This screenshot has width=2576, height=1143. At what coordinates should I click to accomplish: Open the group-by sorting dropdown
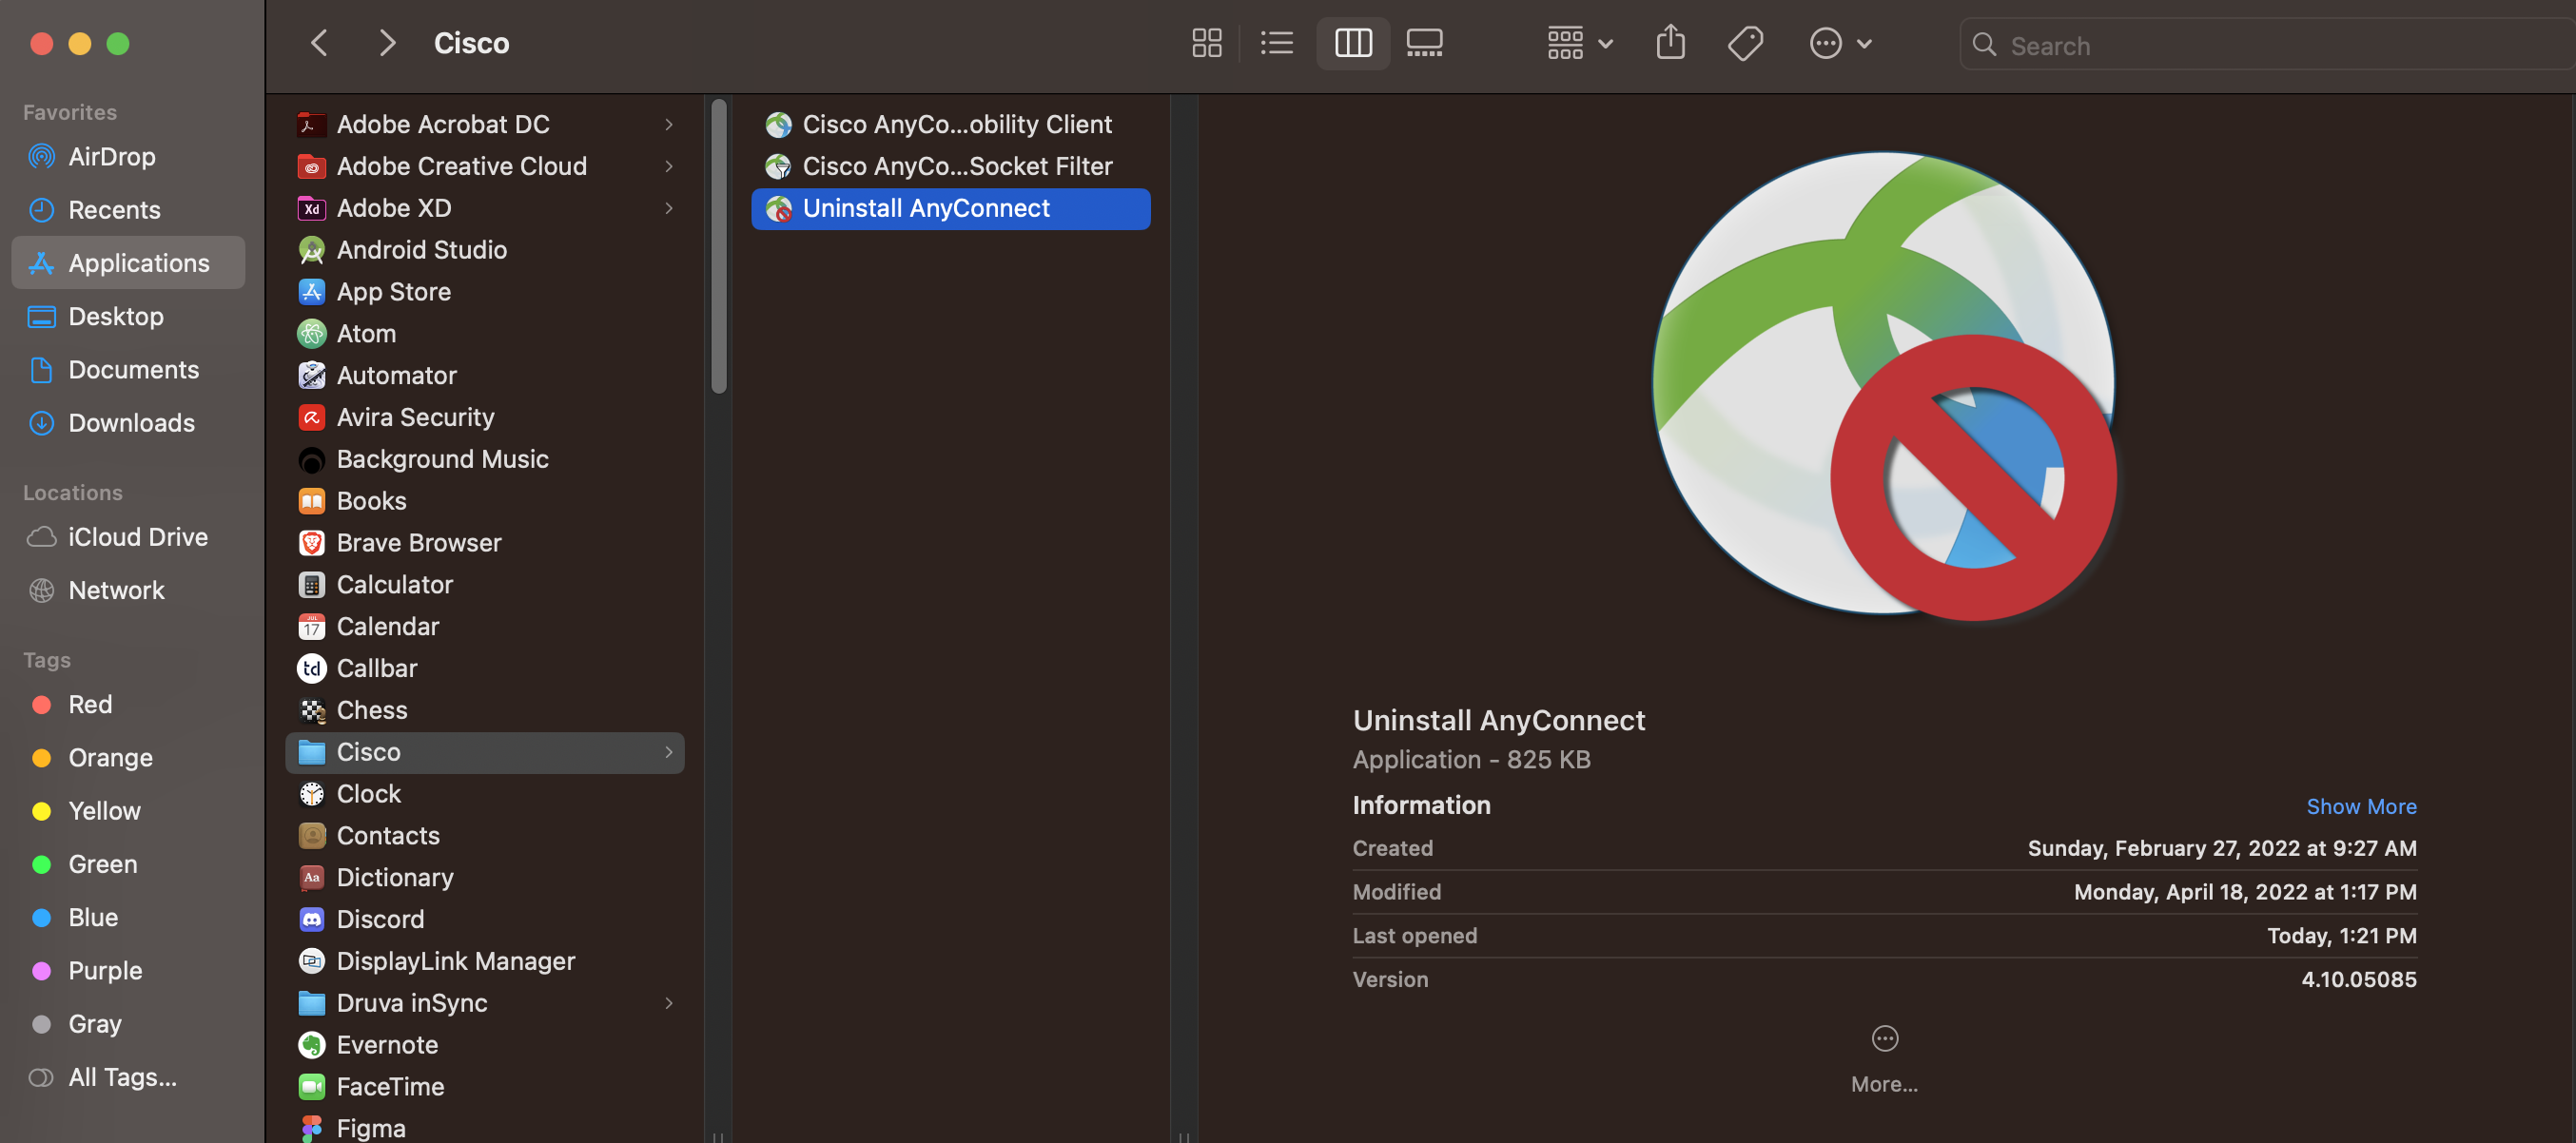1577,43
